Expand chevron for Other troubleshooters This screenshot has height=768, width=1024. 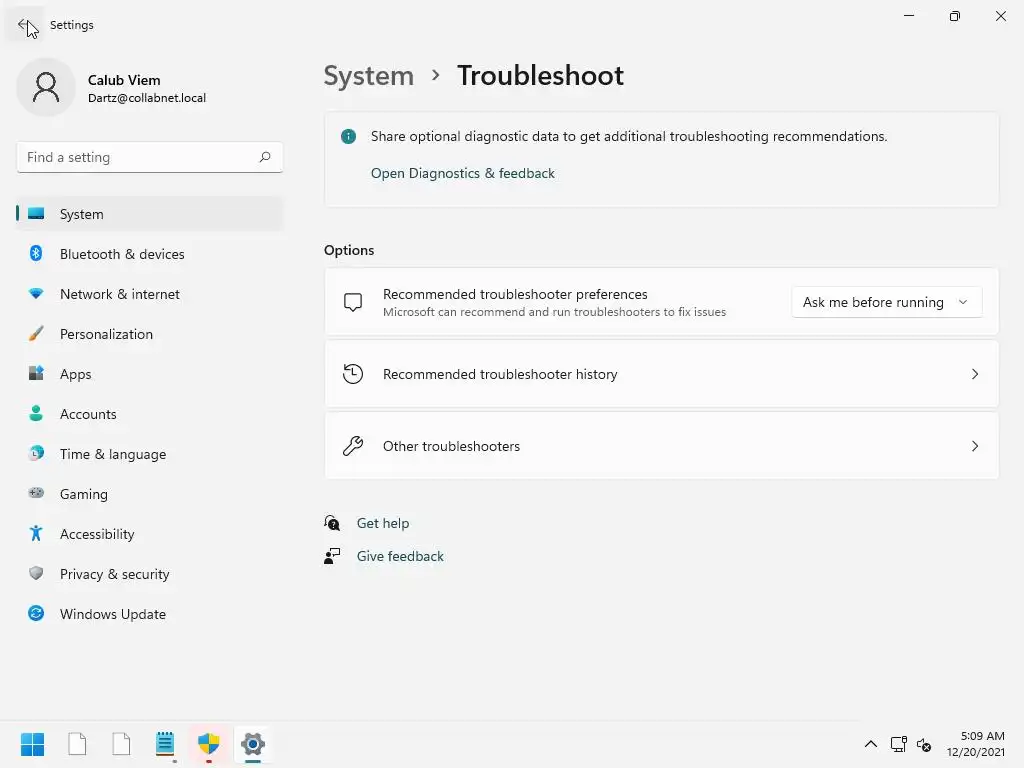click(974, 446)
